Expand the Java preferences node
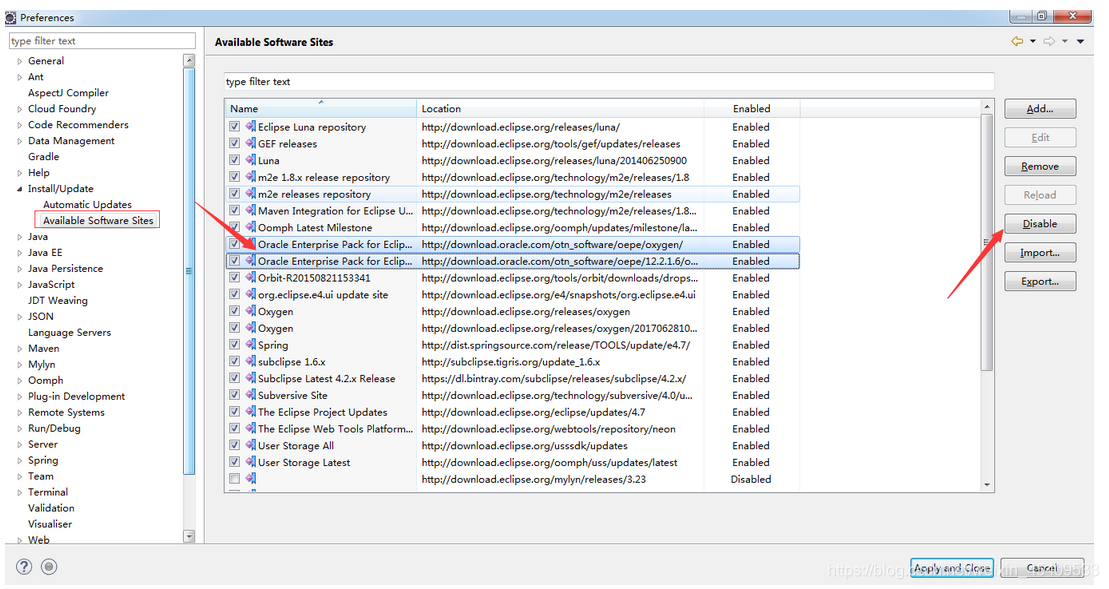 point(20,237)
